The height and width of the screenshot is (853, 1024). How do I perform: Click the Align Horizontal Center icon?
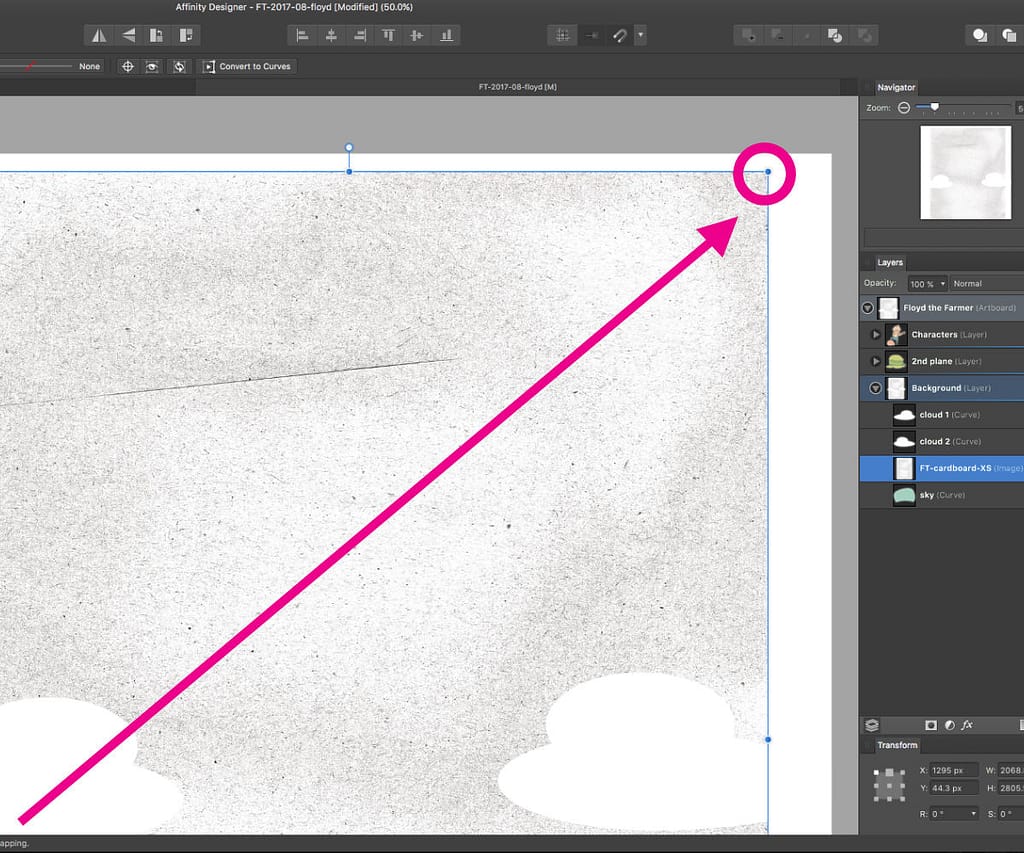point(330,35)
